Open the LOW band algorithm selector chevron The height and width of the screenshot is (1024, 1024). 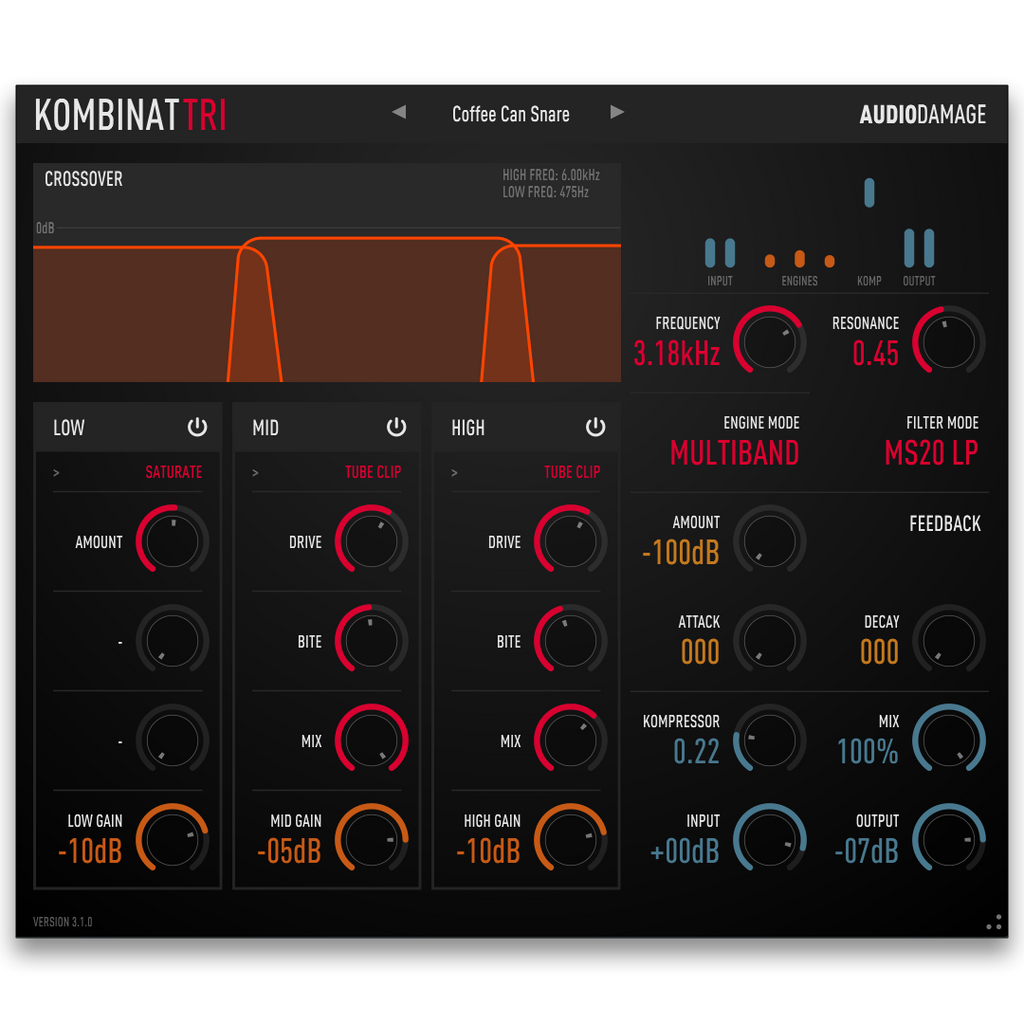click(55, 472)
